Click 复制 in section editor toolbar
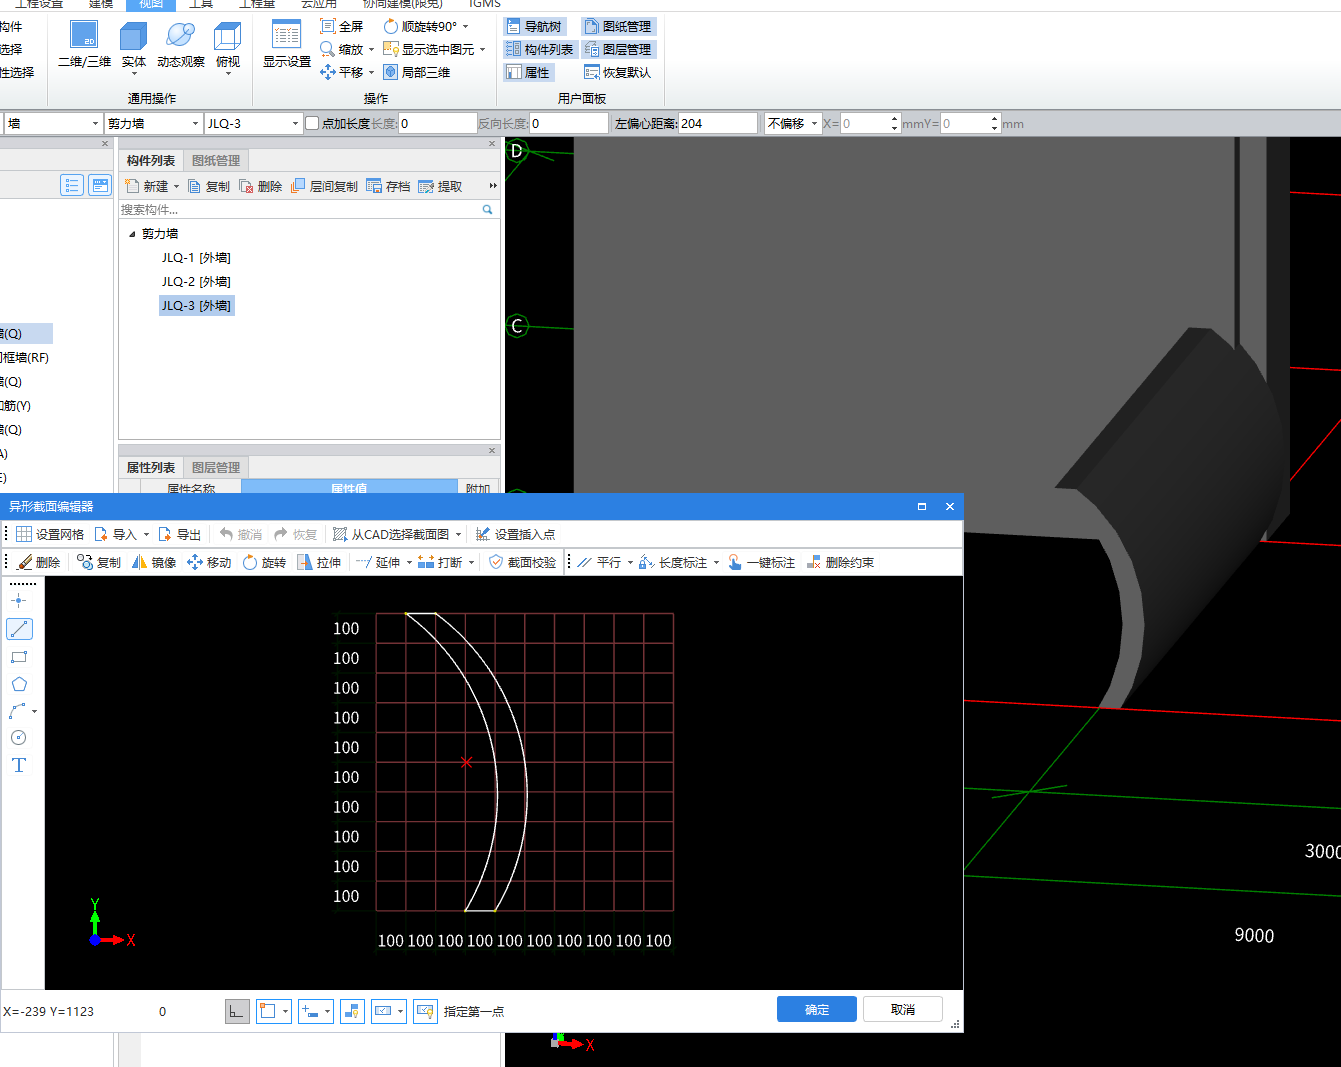 99,562
